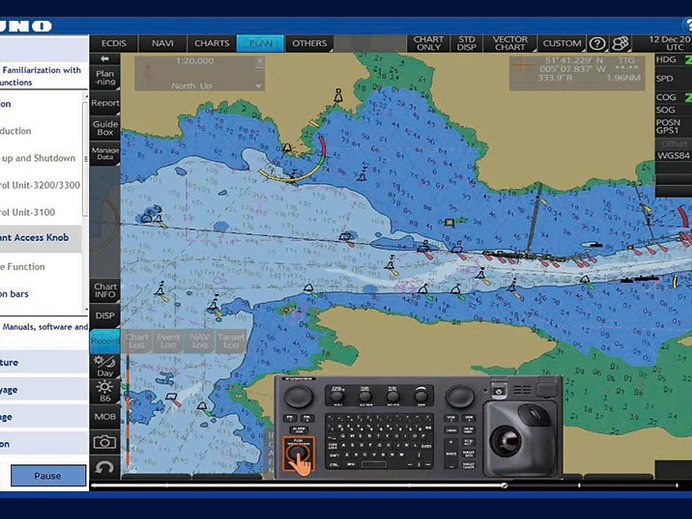Viewport: 692px width, 519px height.
Task: Click the settings cubes icon beside help
Action: pyautogui.click(x=620, y=43)
